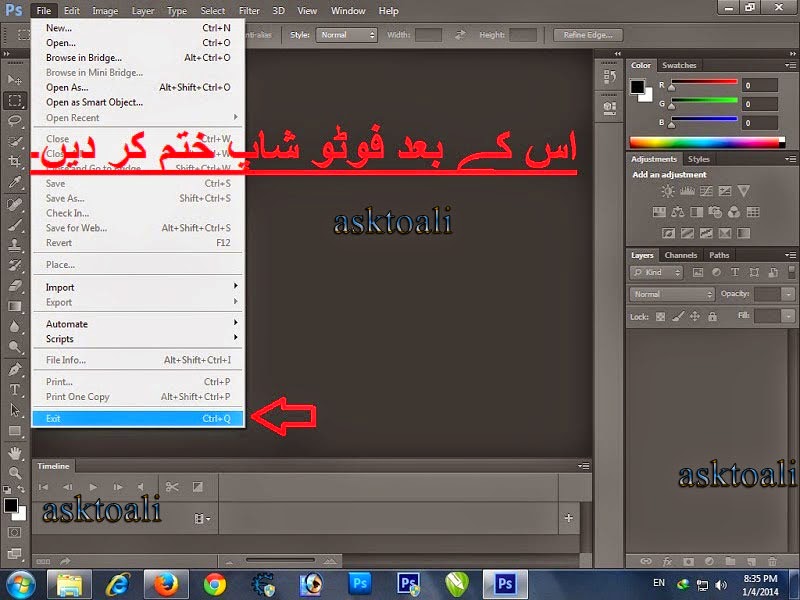800x600 pixels.
Task: Select the Crop tool
Action: 15,162
